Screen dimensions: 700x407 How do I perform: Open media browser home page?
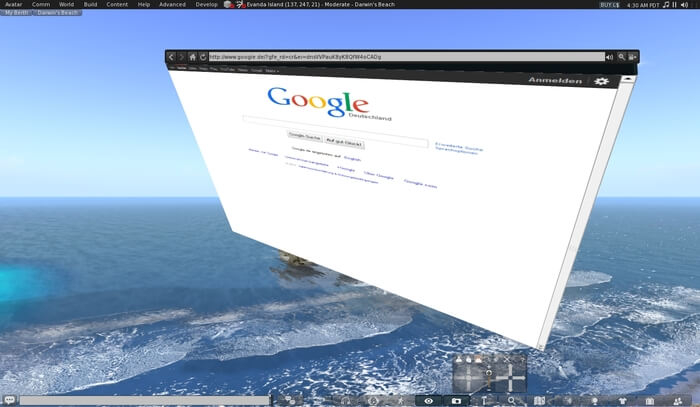[x=192, y=57]
